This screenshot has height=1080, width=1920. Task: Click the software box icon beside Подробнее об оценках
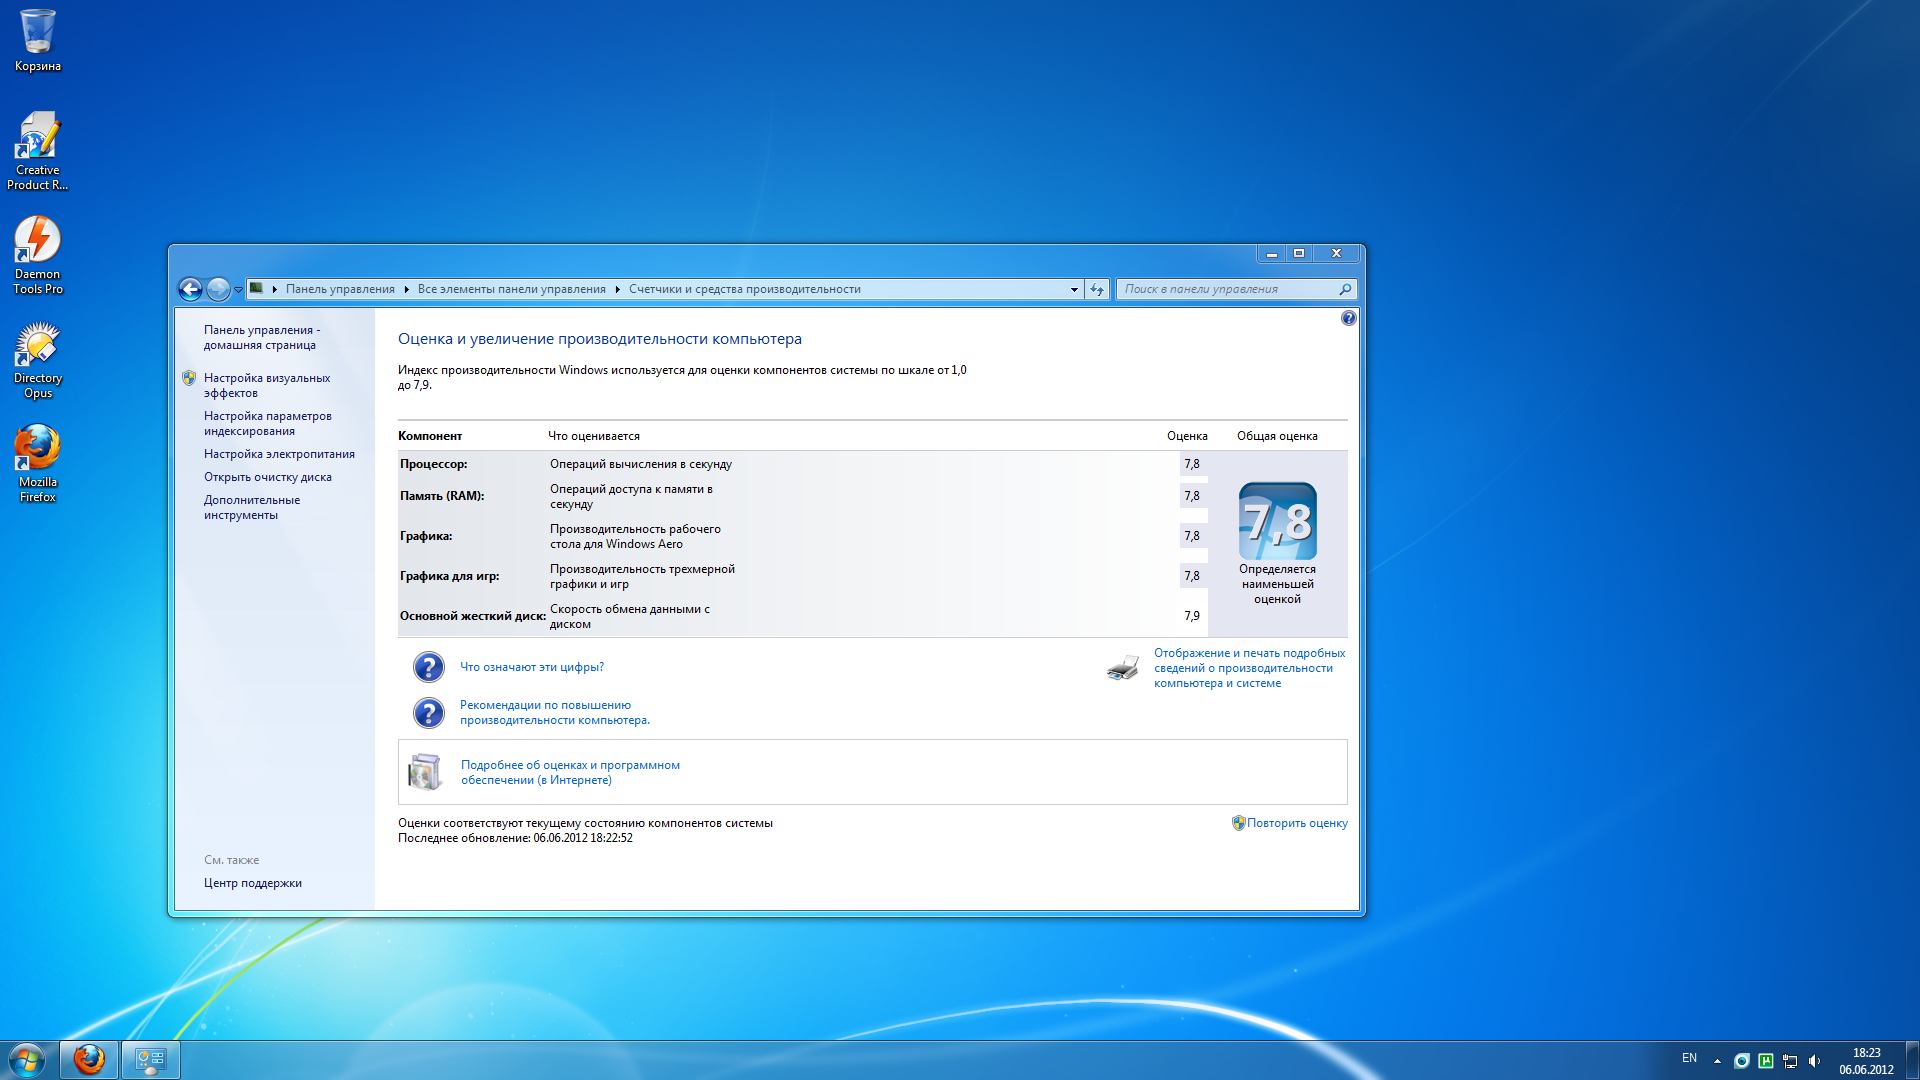425,772
